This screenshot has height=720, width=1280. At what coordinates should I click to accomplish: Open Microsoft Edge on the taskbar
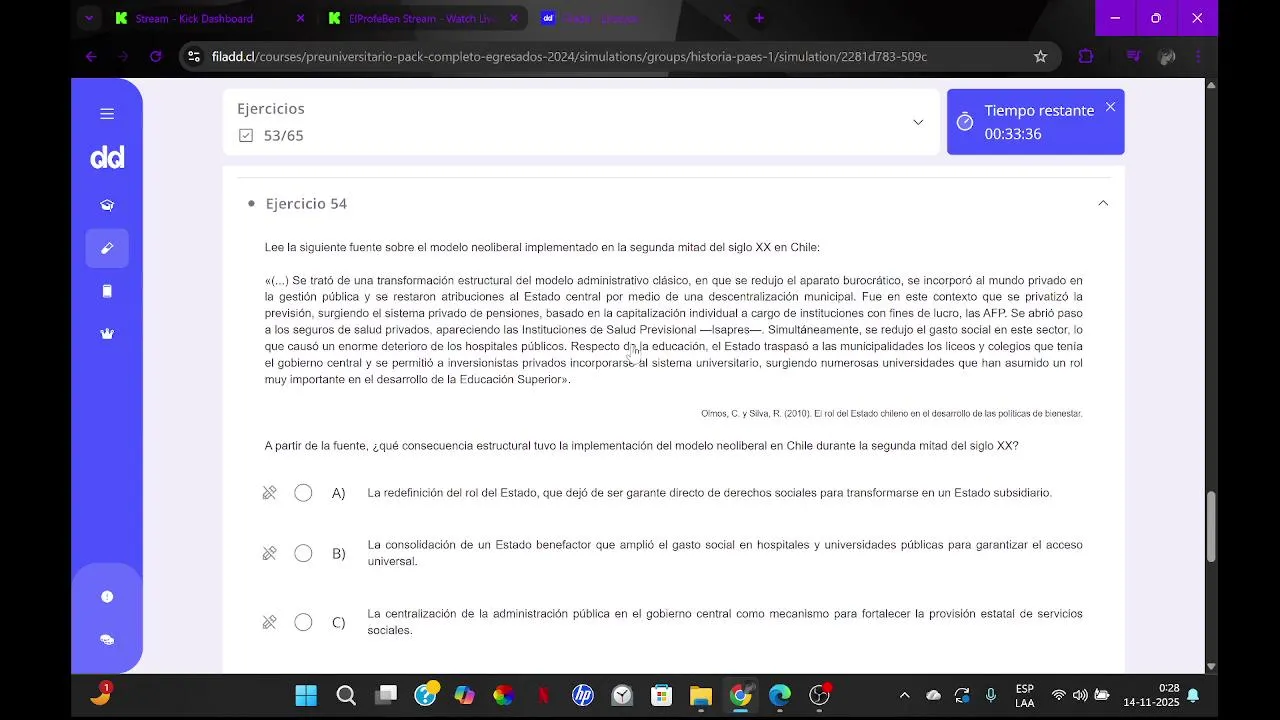780,695
